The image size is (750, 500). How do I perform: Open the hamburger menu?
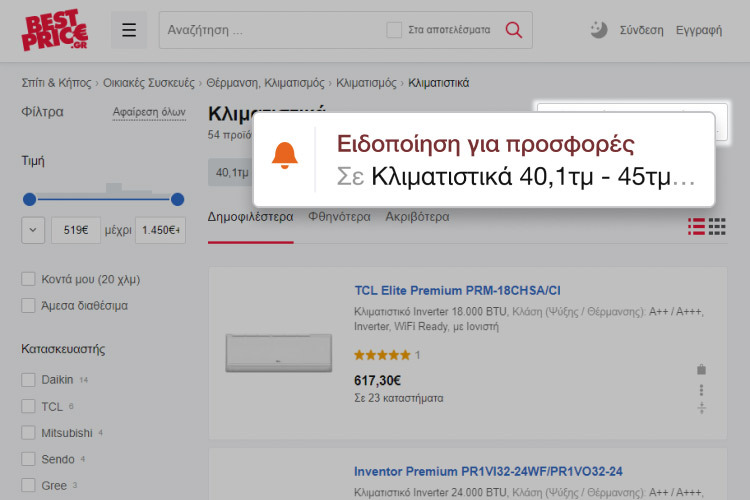(x=129, y=30)
